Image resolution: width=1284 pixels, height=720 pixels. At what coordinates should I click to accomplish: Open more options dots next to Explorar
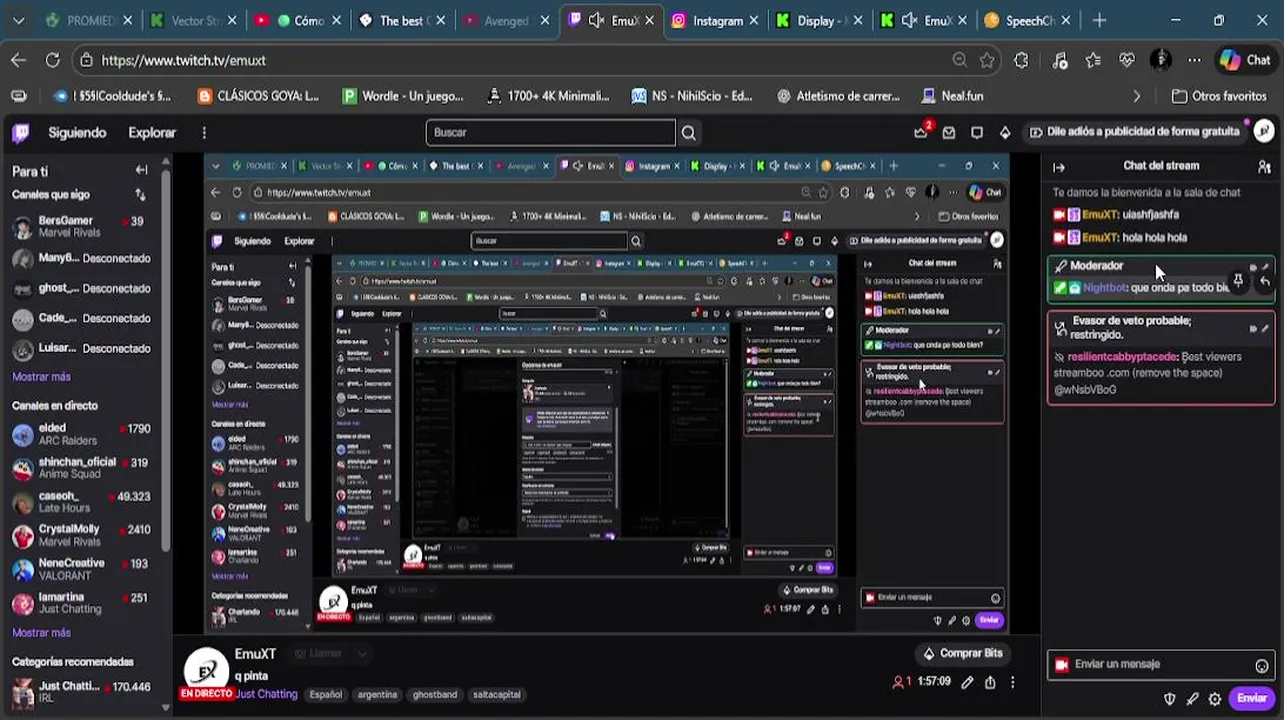coord(204,132)
